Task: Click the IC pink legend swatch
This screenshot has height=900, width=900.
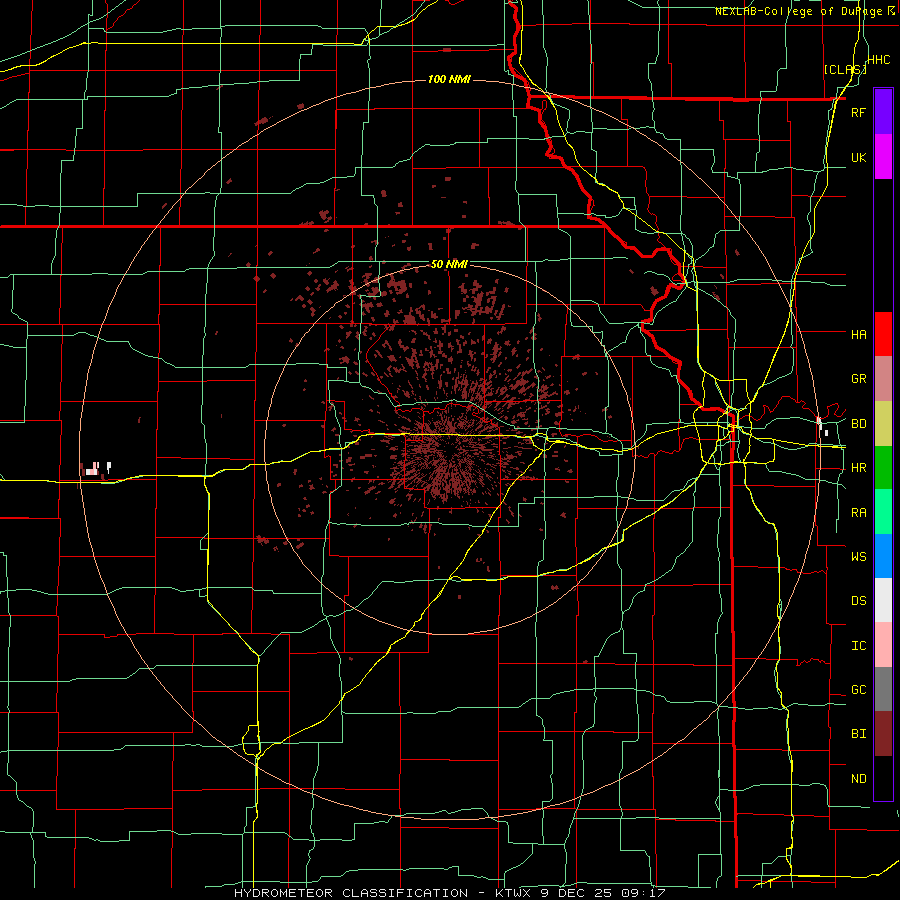Action: tap(883, 645)
